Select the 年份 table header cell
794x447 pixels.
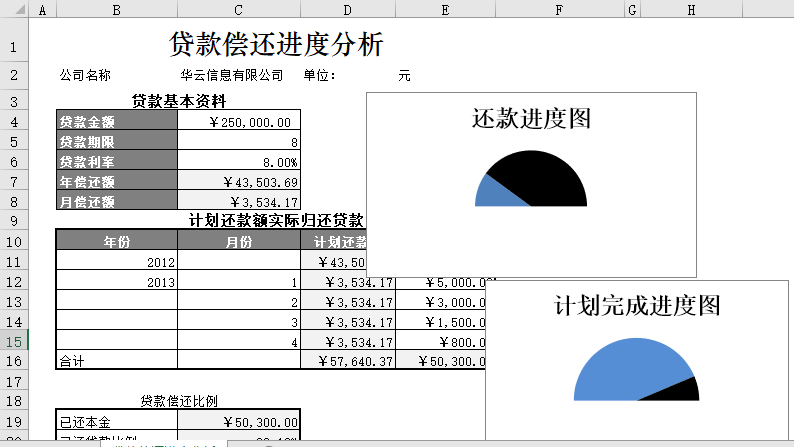click(117, 241)
